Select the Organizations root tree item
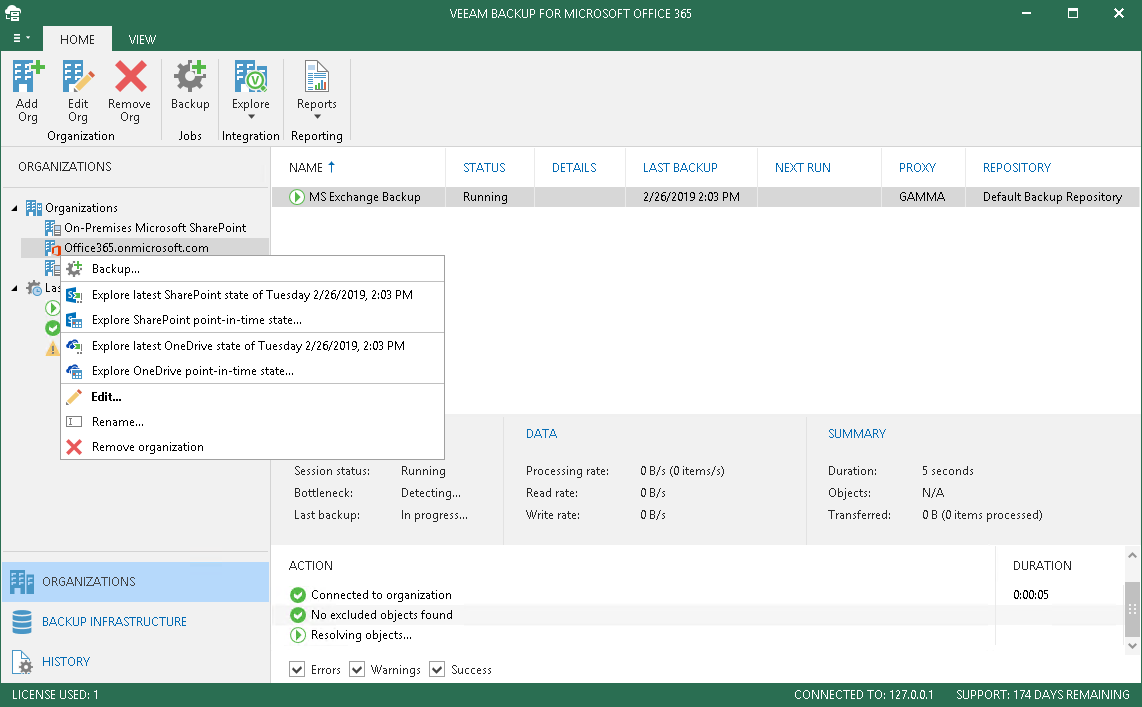The image size is (1142, 707). tap(81, 208)
